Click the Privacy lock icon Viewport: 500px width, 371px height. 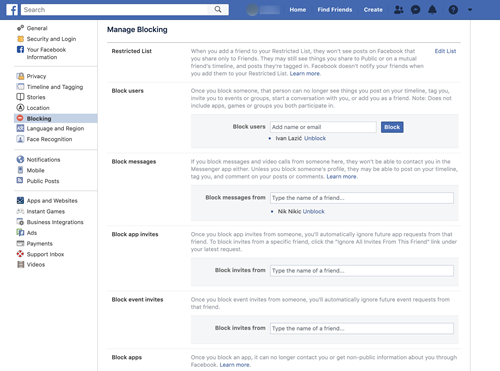tap(20, 76)
